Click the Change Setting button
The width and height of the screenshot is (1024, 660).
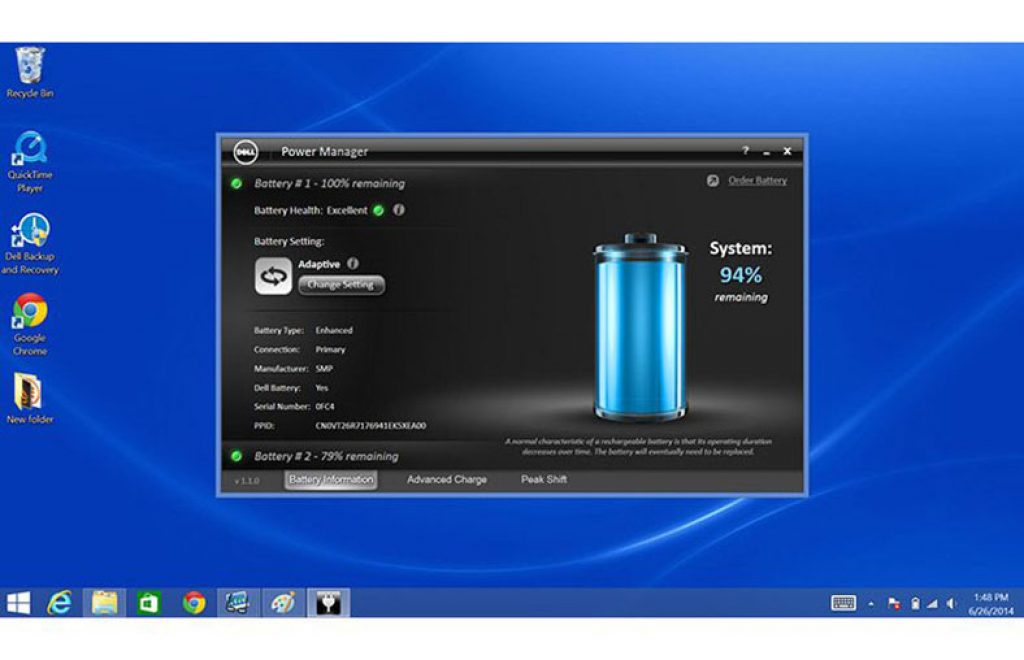point(341,285)
